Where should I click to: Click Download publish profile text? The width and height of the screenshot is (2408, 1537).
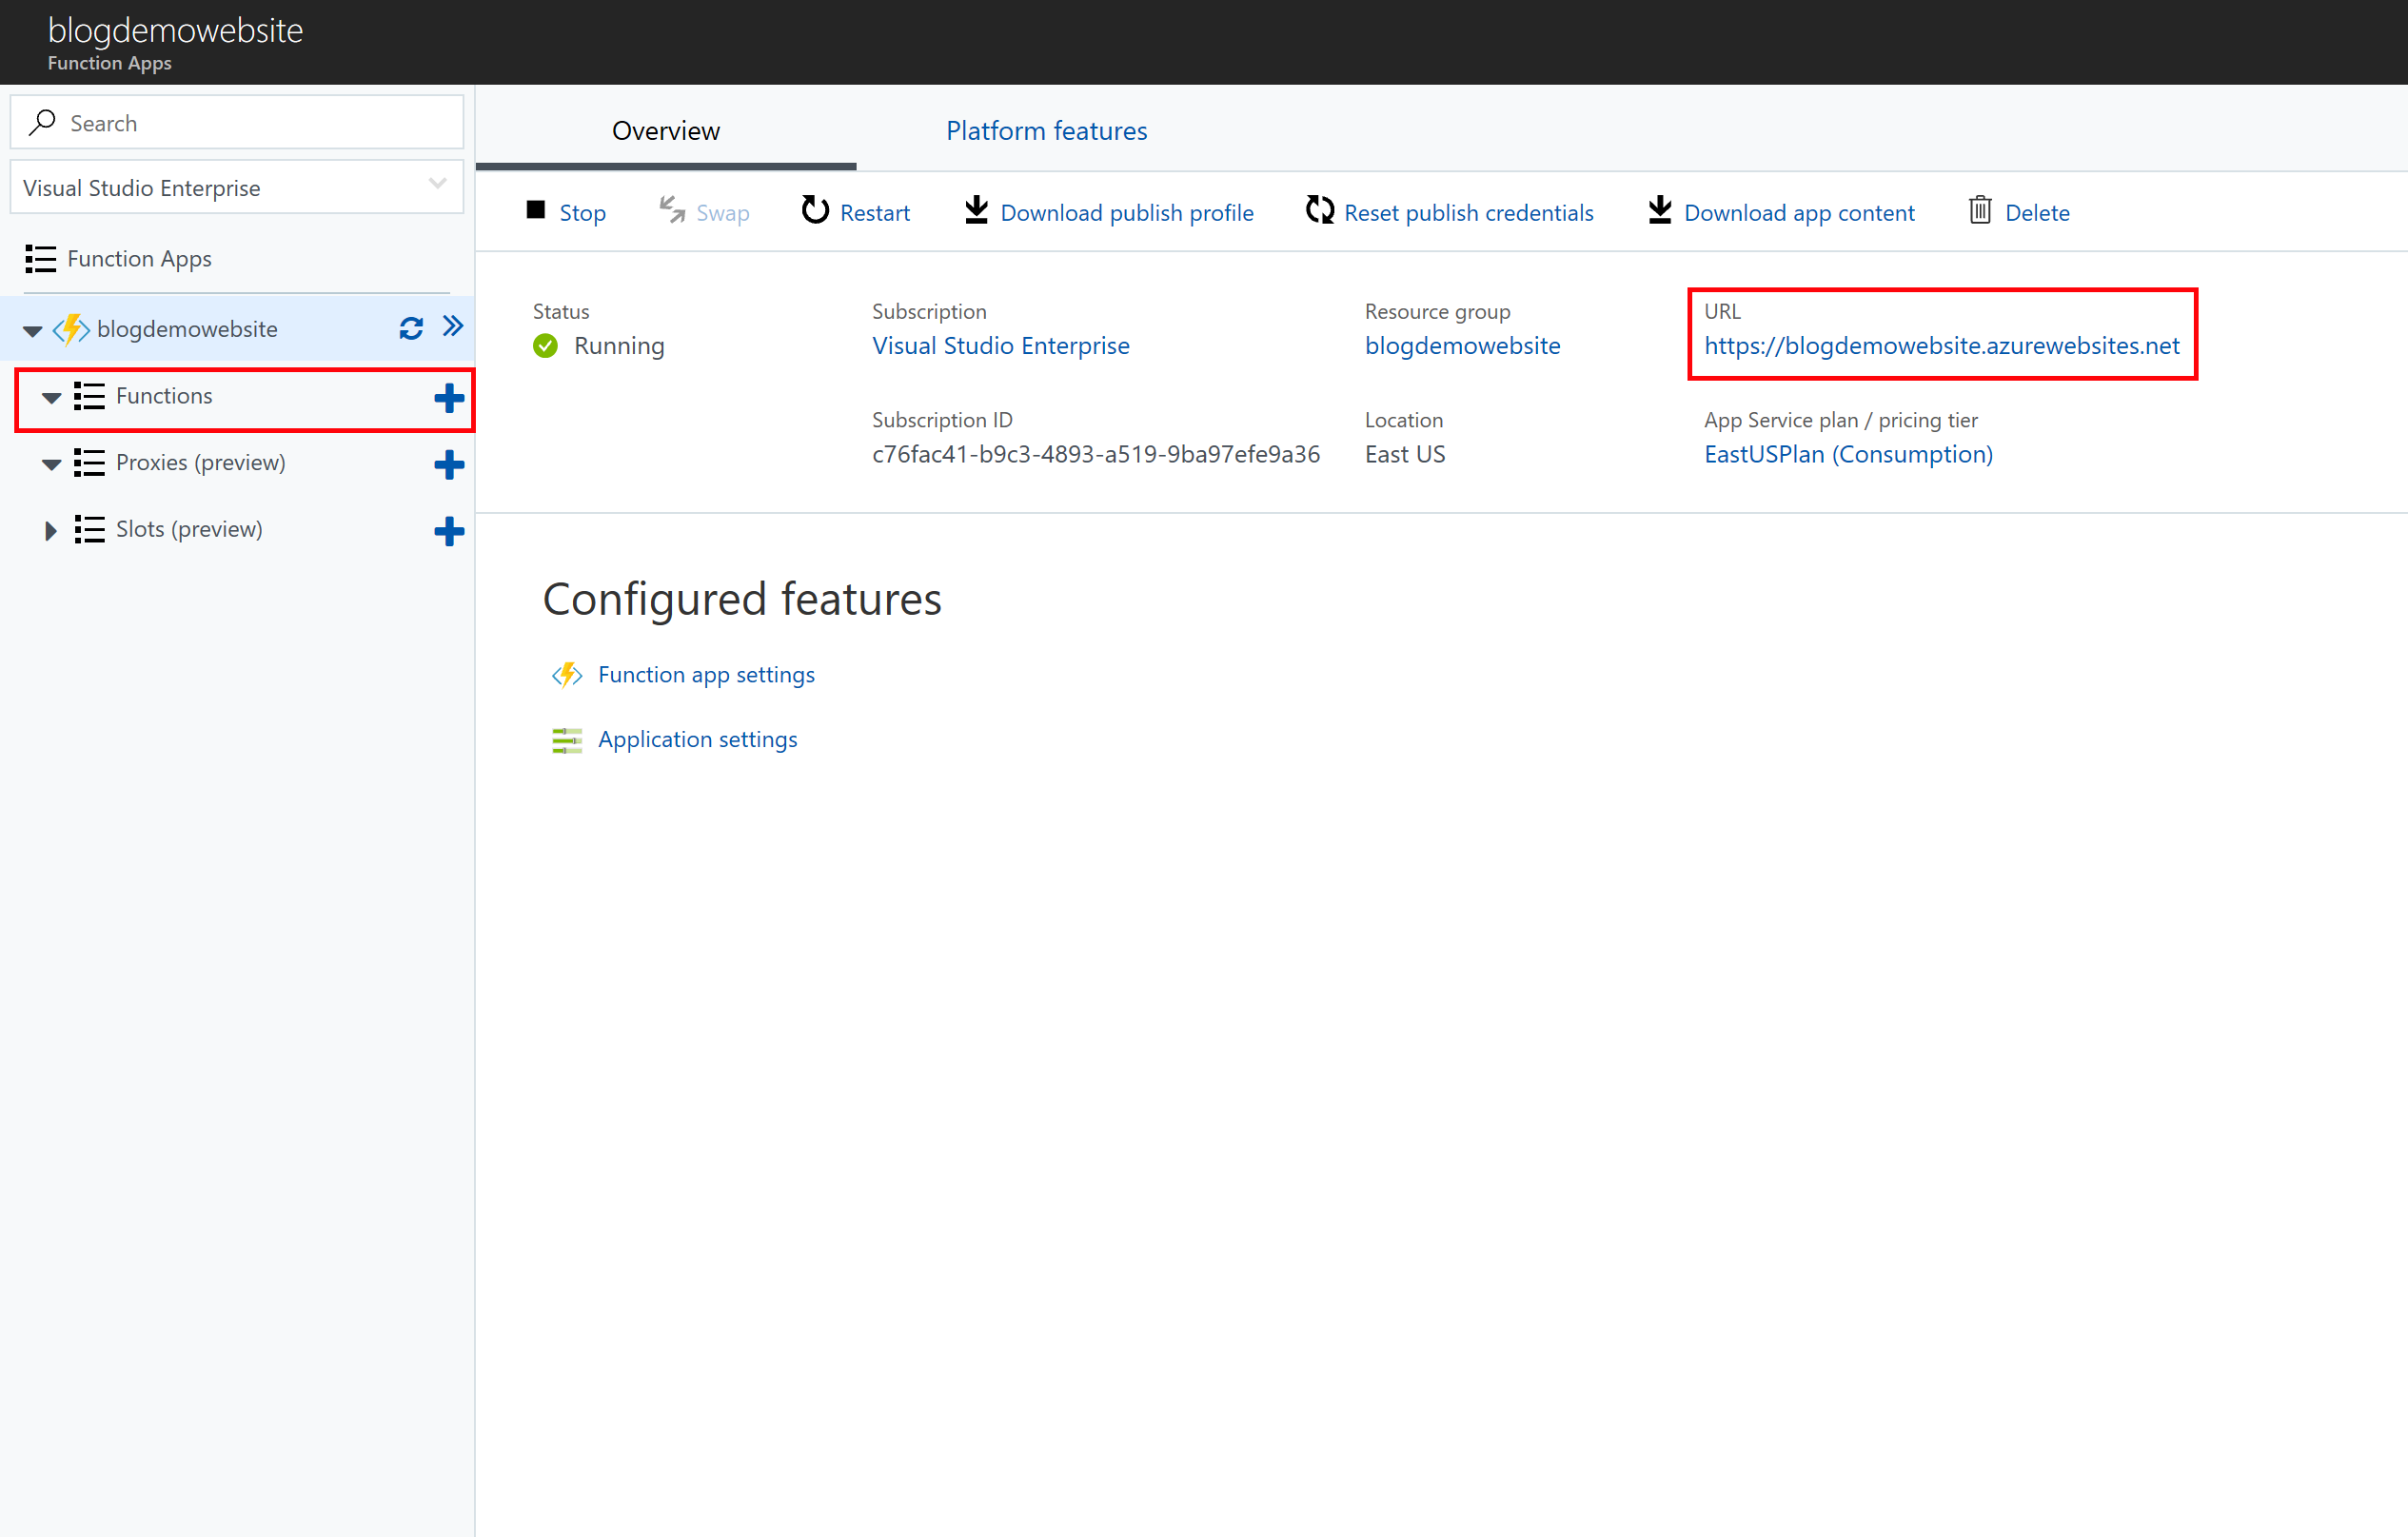point(1127,213)
